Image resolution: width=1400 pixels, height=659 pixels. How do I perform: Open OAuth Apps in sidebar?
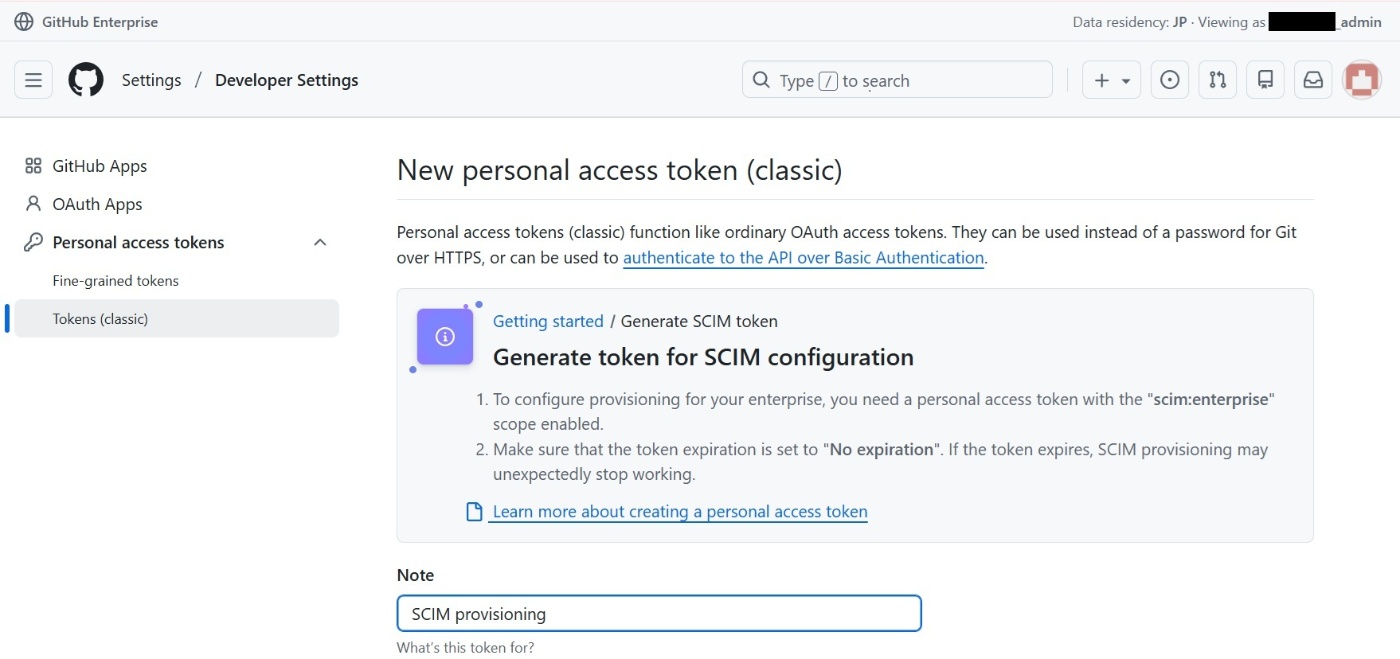97,204
